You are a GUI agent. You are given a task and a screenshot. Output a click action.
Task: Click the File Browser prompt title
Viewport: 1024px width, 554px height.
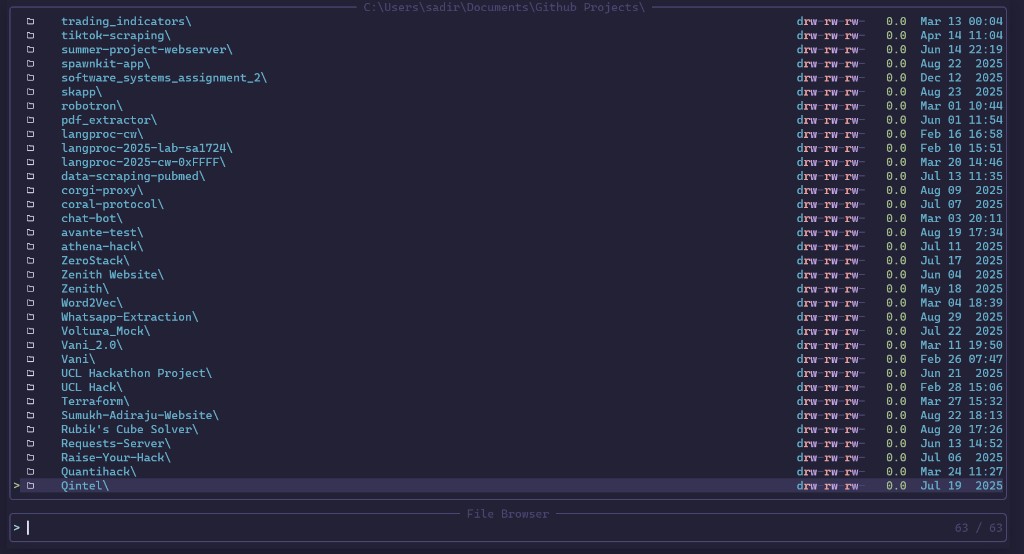coord(507,514)
